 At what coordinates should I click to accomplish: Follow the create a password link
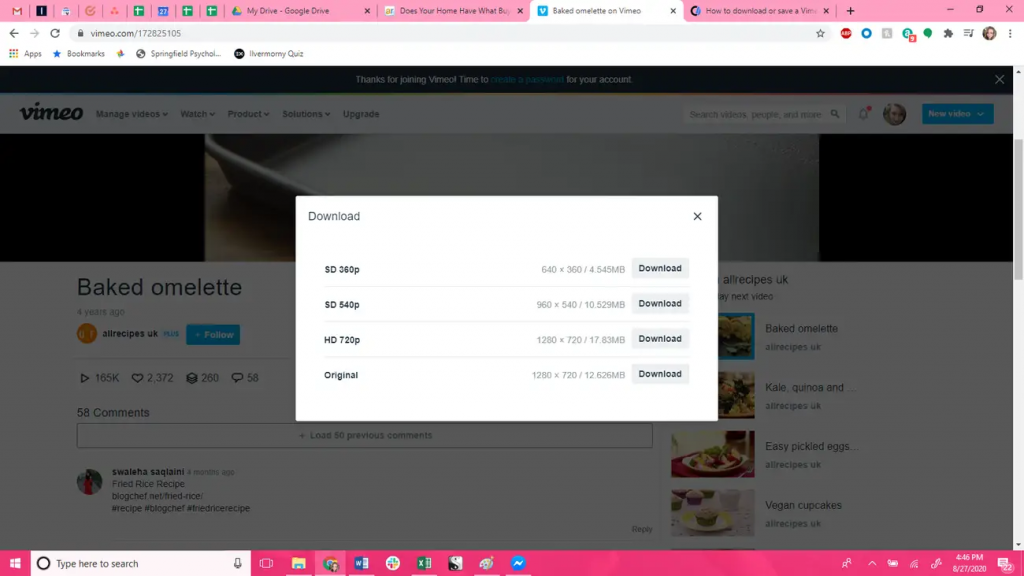tap(527, 80)
